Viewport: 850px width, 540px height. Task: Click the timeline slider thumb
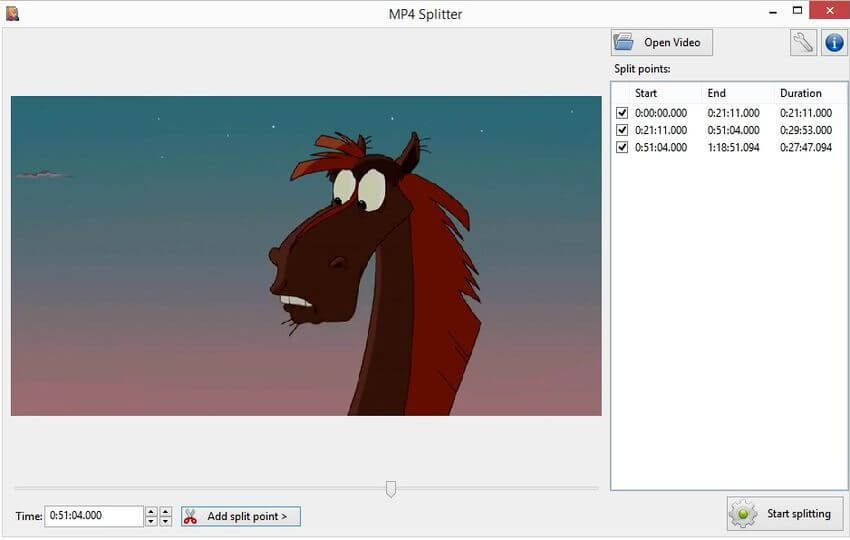(391, 488)
